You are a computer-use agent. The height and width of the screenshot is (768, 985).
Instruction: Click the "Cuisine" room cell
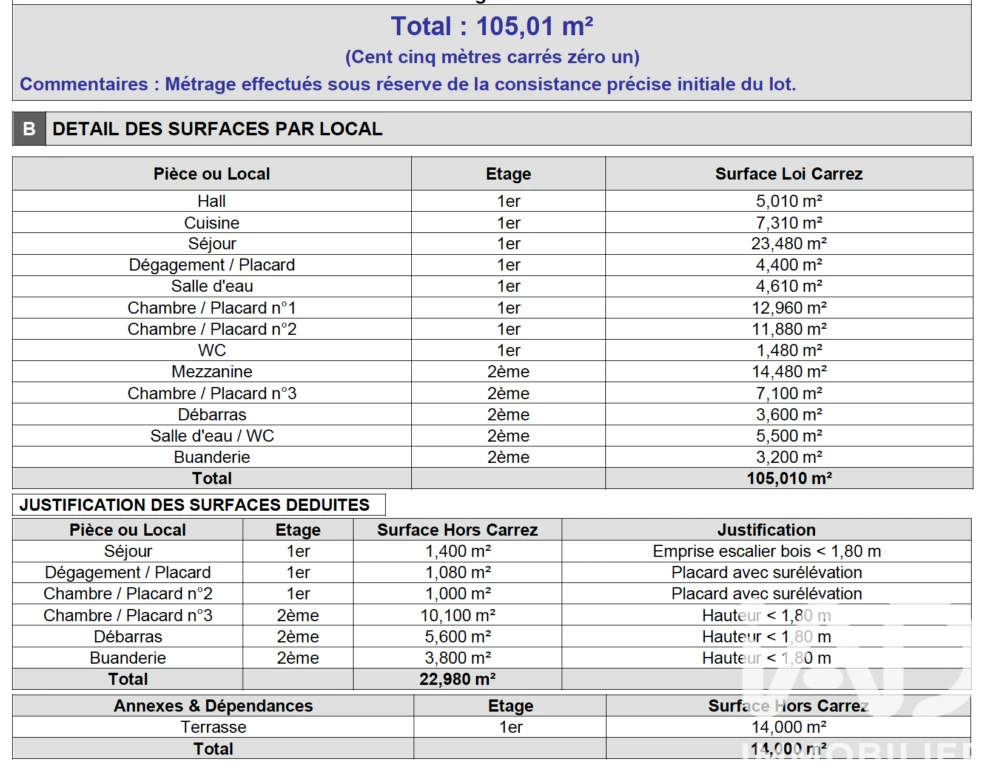(212, 223)
